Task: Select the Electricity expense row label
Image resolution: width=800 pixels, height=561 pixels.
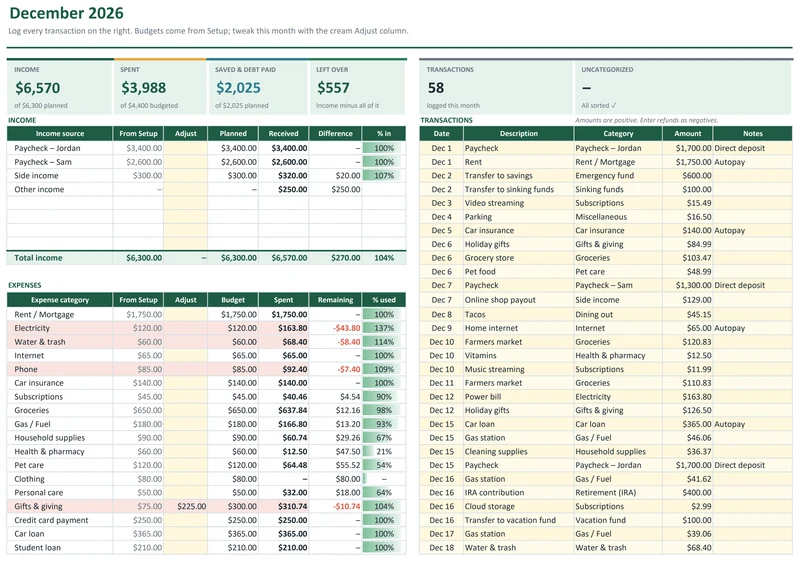Action: [32, 328]
